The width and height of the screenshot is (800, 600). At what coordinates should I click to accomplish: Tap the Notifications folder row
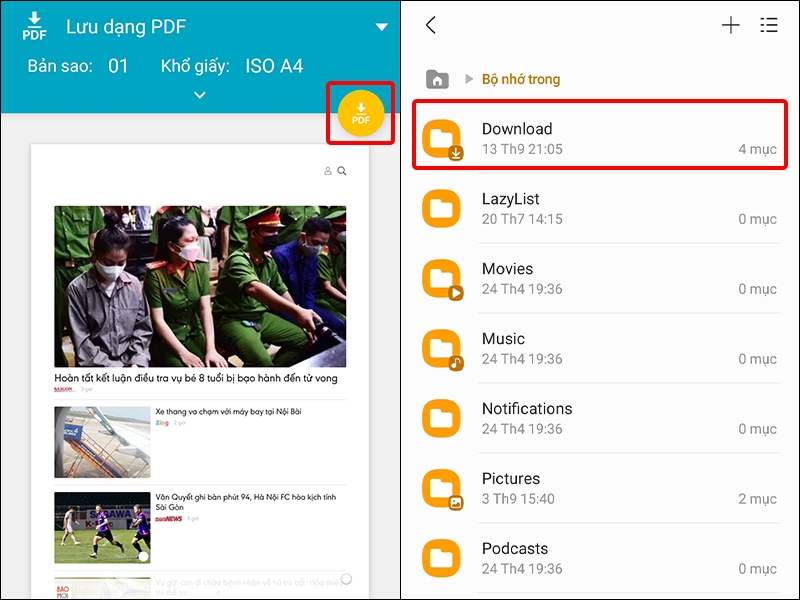click(600, 418)
